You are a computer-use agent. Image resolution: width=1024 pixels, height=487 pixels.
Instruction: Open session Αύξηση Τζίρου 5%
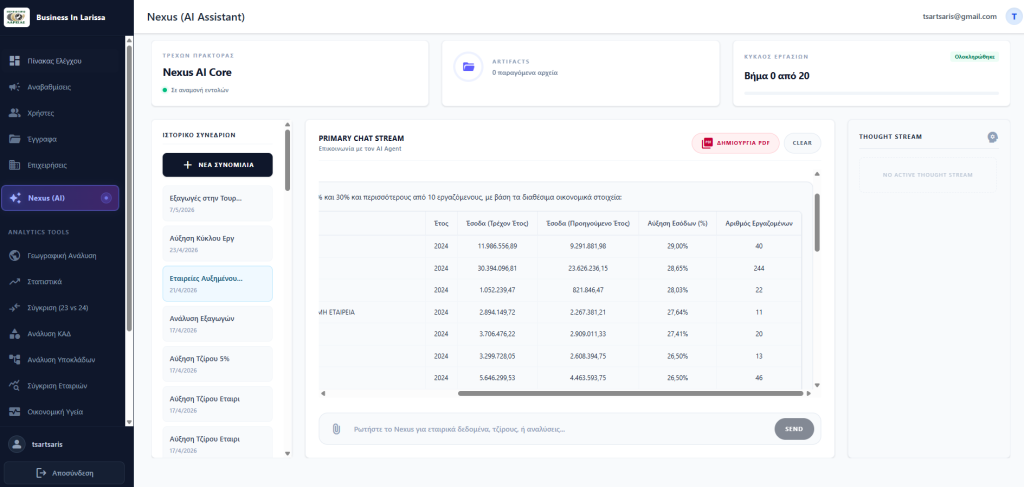coord(217,364)
